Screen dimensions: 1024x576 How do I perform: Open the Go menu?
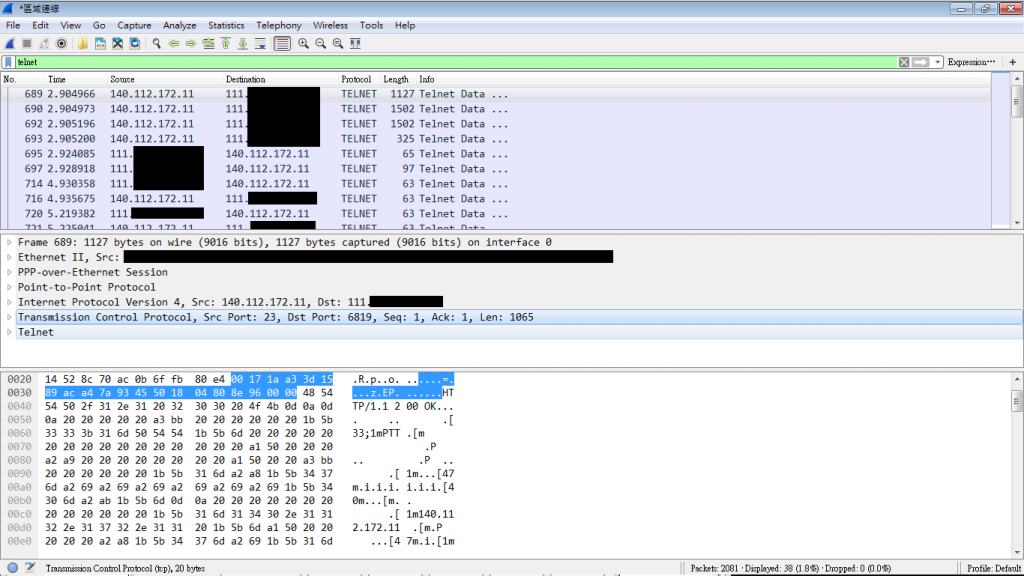(x=99, y=25)
